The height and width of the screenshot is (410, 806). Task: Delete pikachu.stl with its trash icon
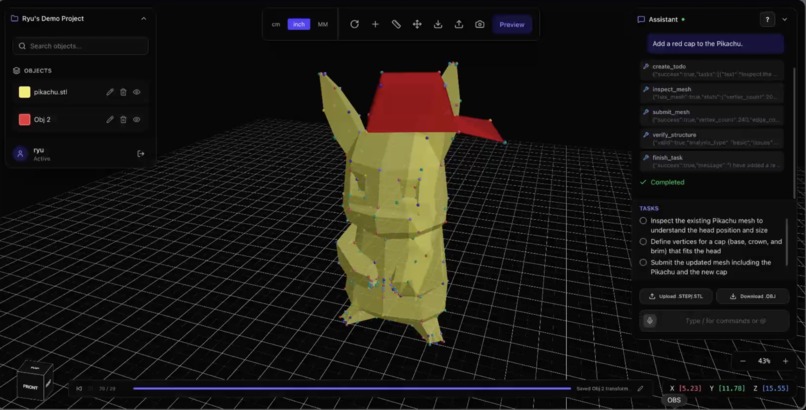(x=123, y=92)
